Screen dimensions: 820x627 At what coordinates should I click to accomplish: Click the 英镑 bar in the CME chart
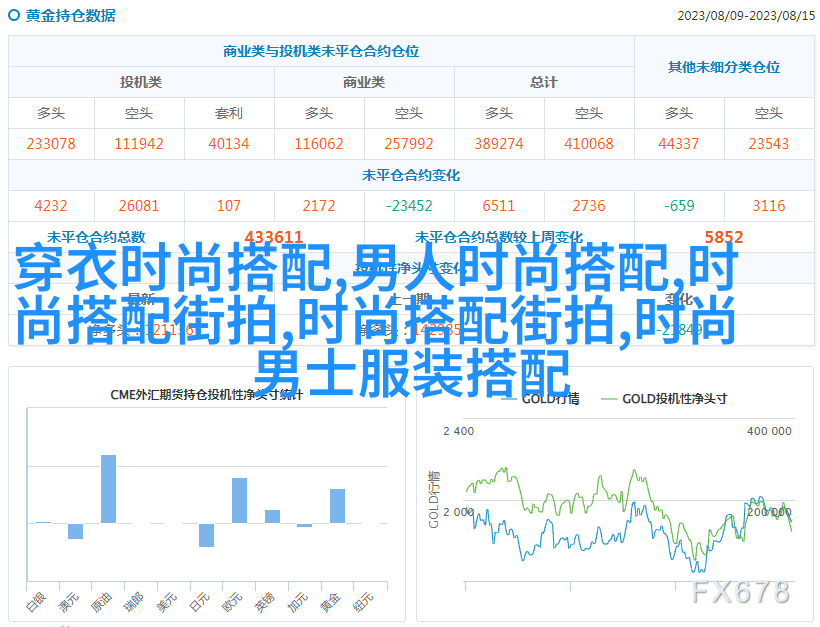272,516
